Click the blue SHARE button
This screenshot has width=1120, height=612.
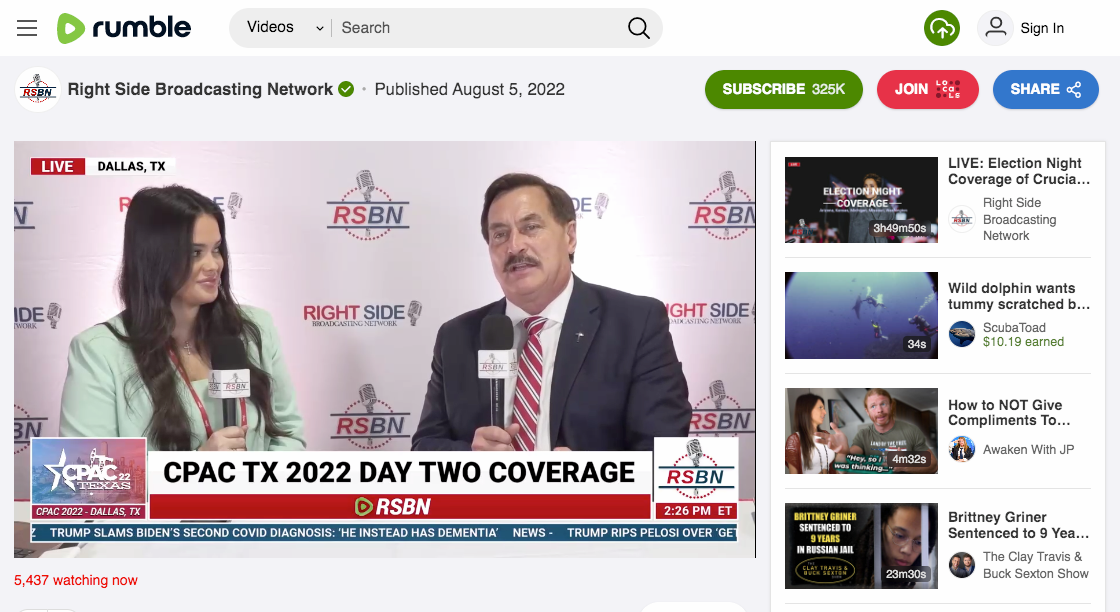[x=1045, y=89]
